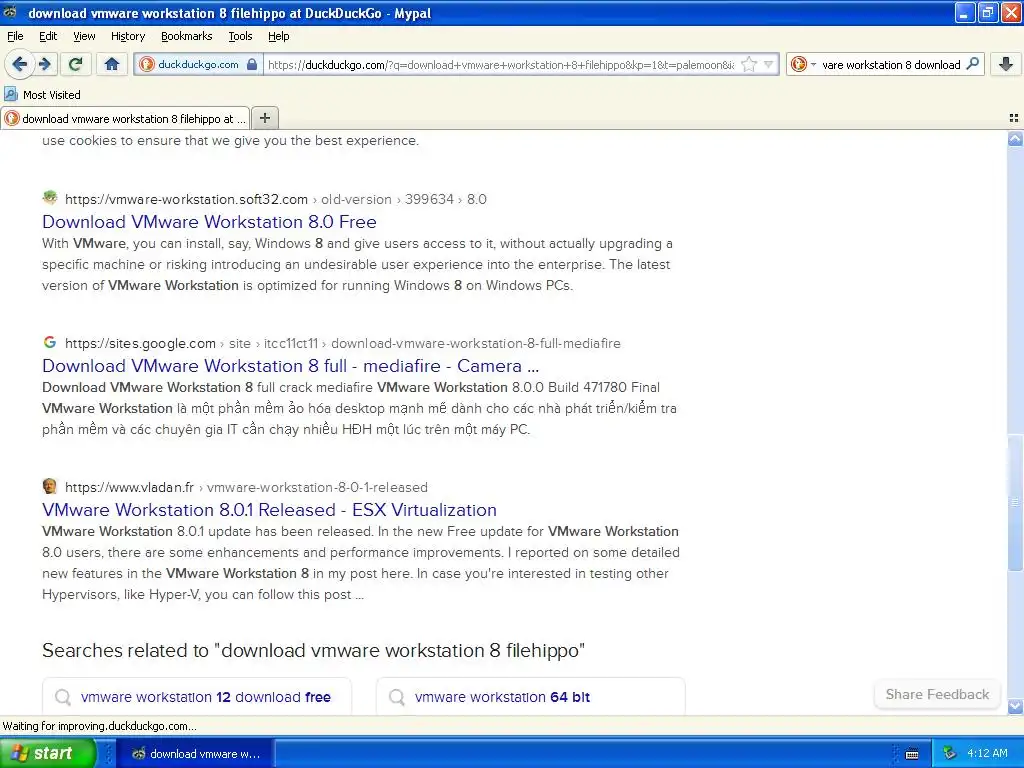Image resolution: width=1024 pixels, height=768 pixels.
Task: Click the duckduckgo.com site identity button
Action: click(199, 64)
